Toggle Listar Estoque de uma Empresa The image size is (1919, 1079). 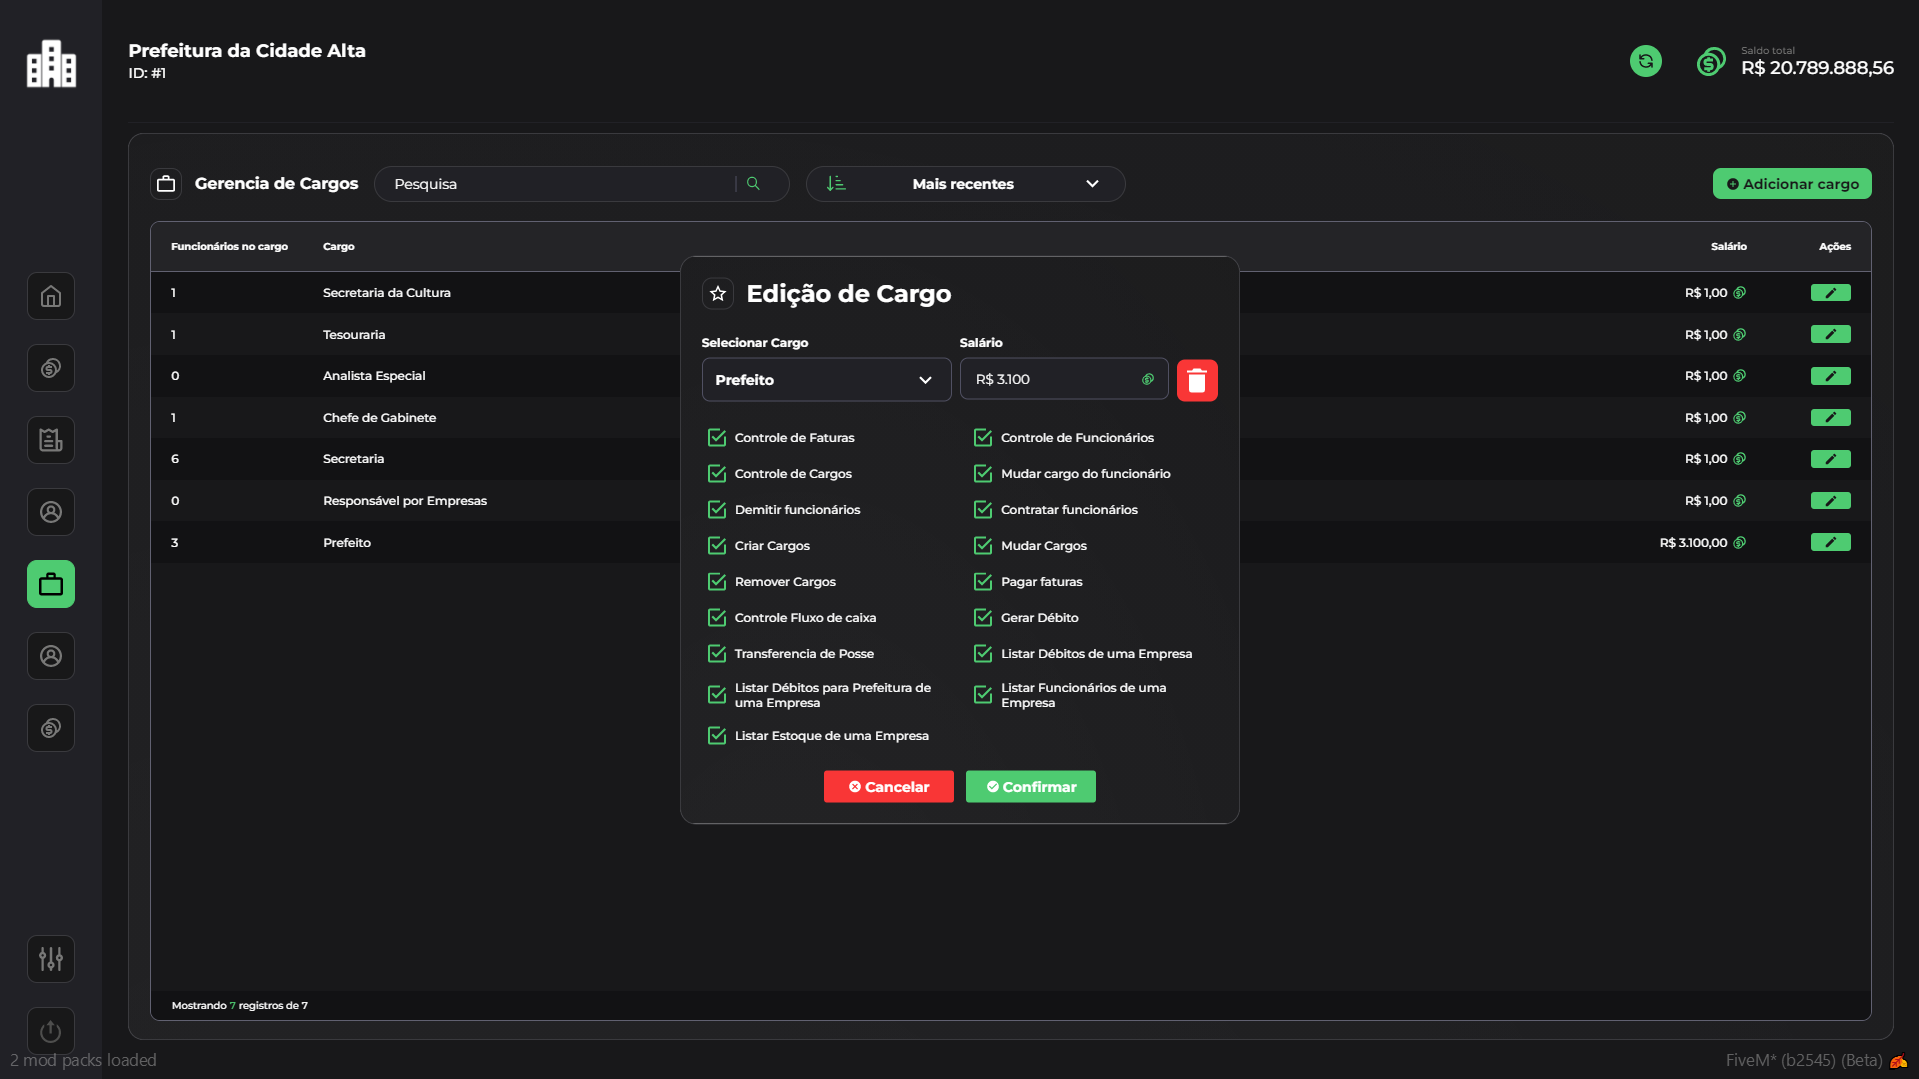(x=716, y=735)
